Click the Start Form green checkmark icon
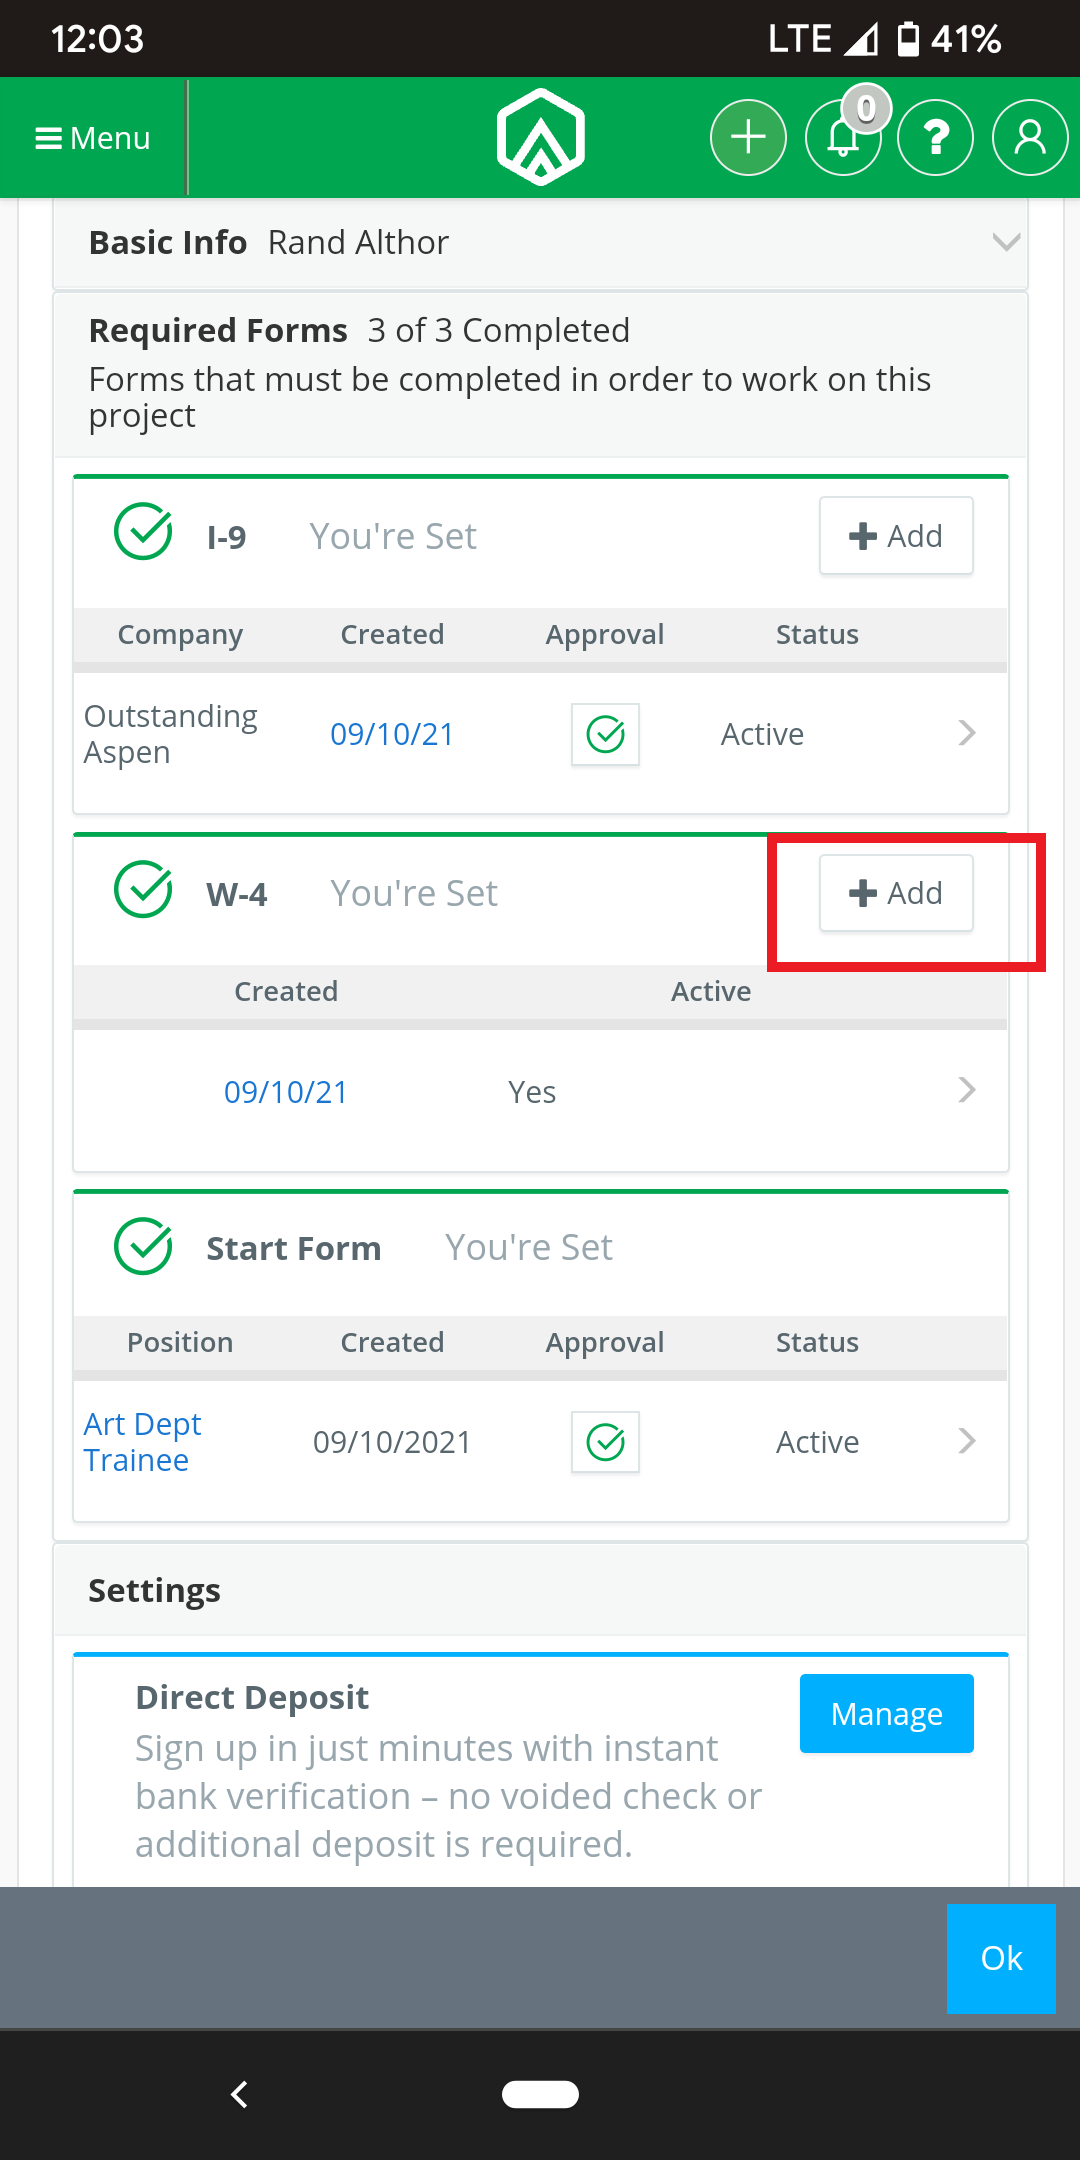The image size is (1080, 2160). click(x=143, y=1246)
